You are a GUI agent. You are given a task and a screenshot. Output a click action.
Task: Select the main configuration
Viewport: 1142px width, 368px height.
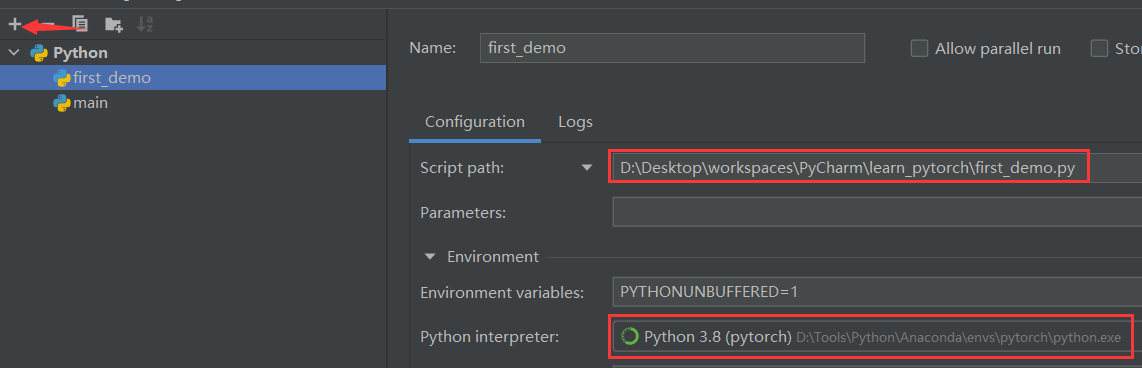point(193,103)
